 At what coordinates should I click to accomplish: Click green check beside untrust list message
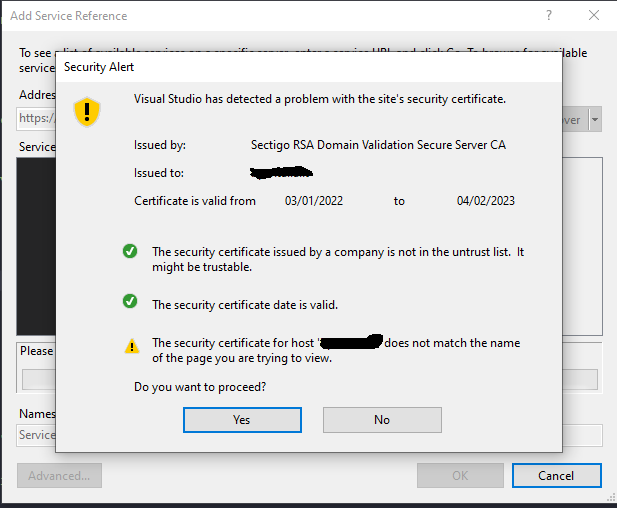pyautogui.click(x=130, y=251)
